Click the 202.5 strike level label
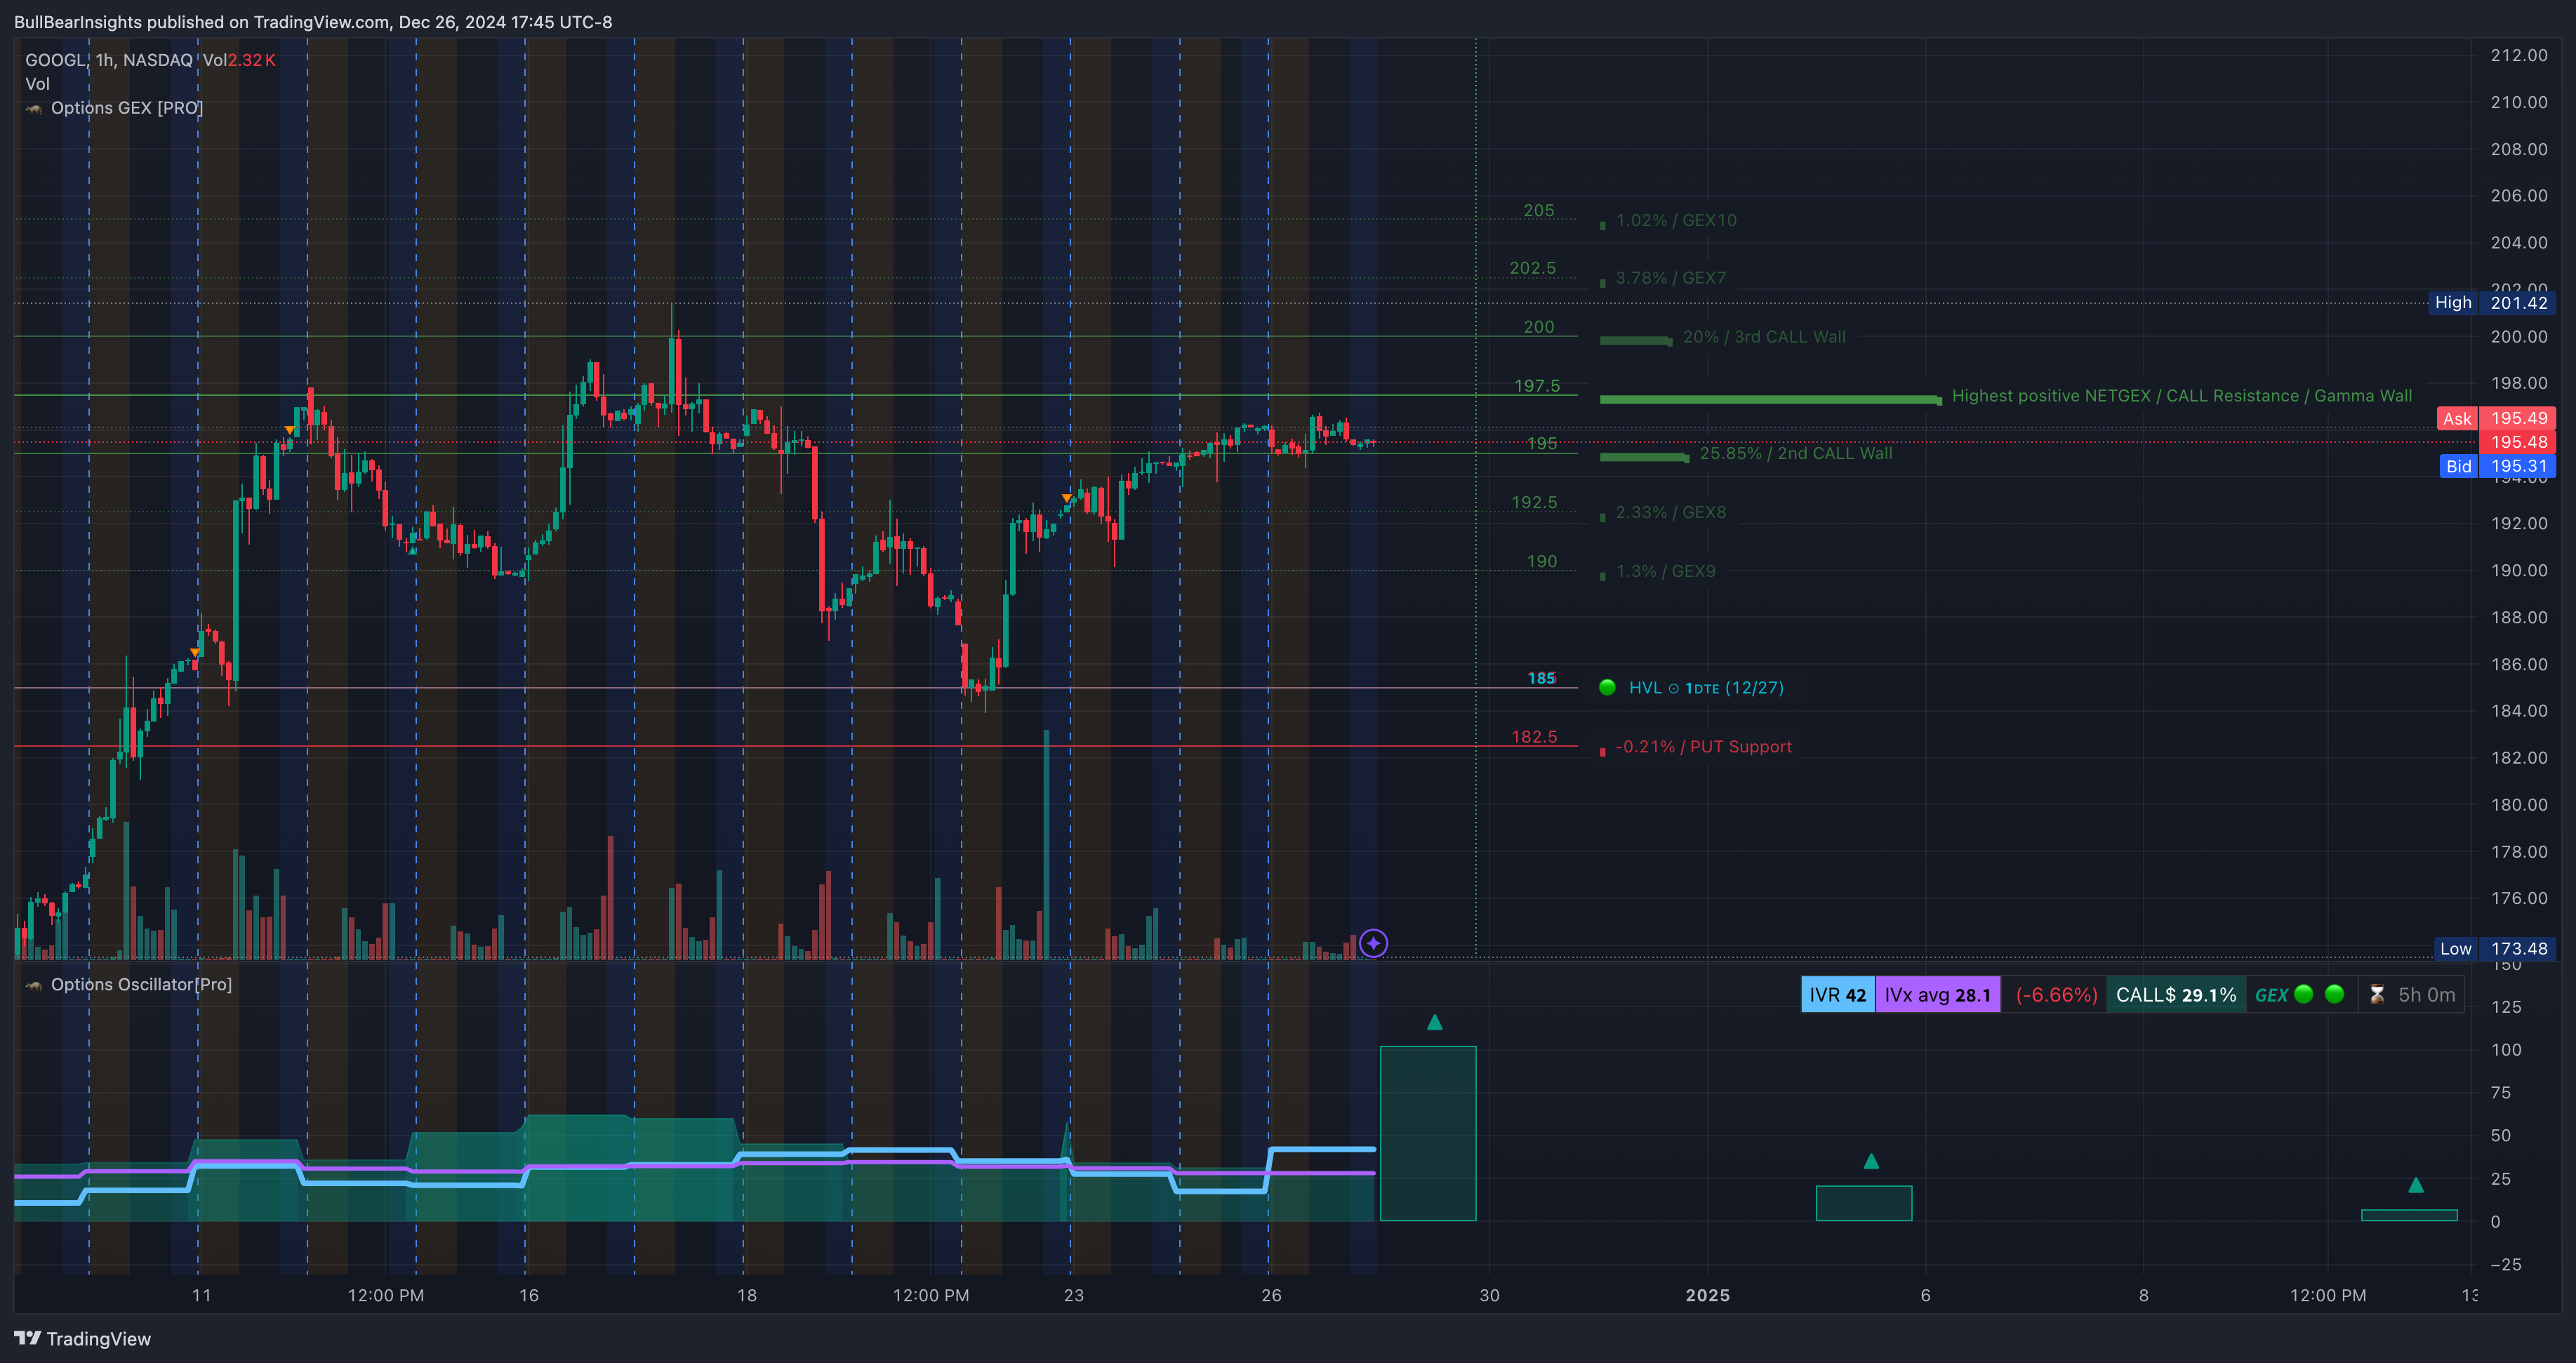The image size is (2576, 1363). click(x=1532, y=268)
